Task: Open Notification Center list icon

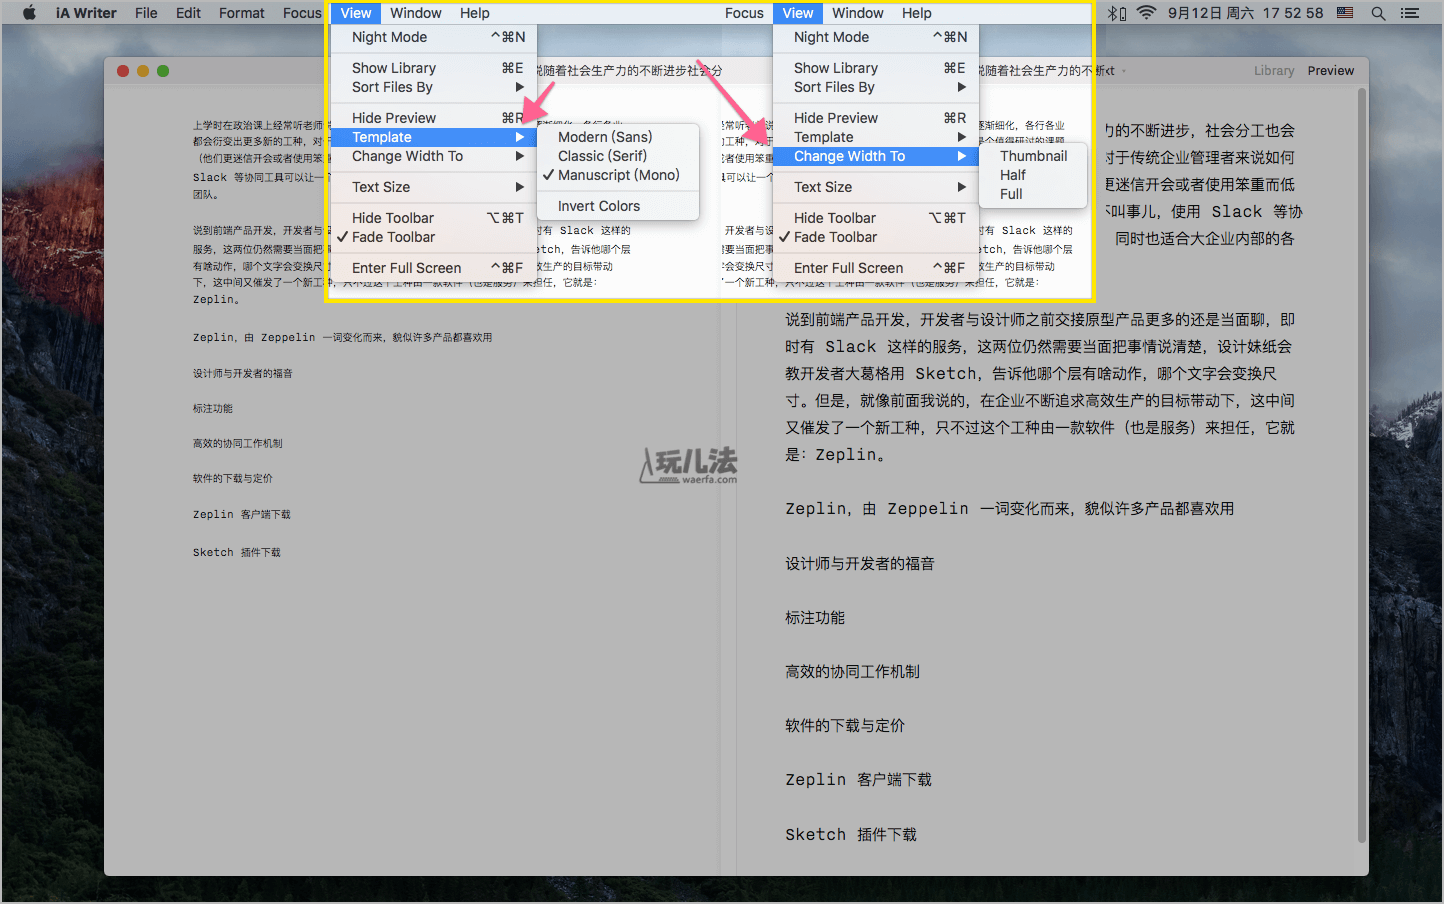Action: [x=1410, y=13]
